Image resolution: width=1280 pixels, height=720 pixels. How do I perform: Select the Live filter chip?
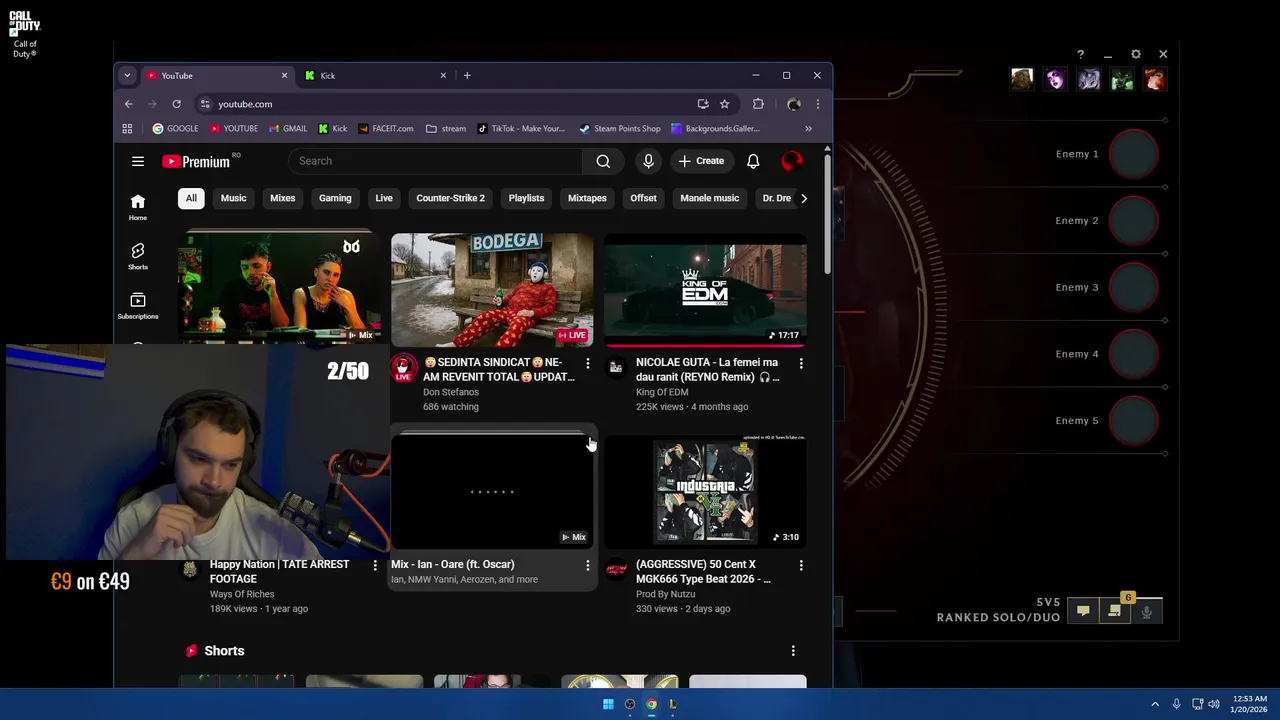pos(384,198)
